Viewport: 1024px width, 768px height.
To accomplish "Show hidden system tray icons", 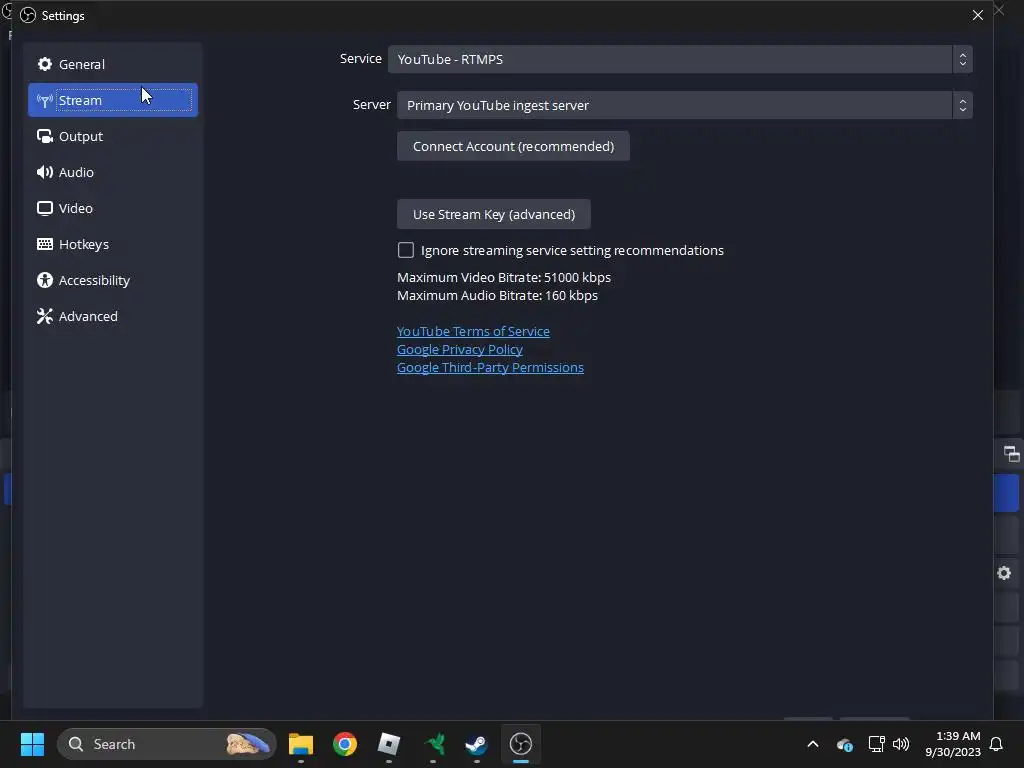I will pyautogui.click(x=812, y=744).
